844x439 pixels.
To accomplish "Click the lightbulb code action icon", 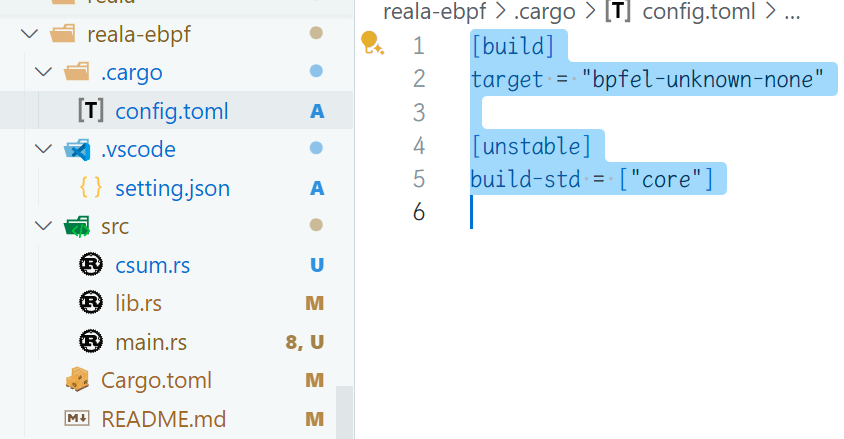I will [x=371, y=43].
